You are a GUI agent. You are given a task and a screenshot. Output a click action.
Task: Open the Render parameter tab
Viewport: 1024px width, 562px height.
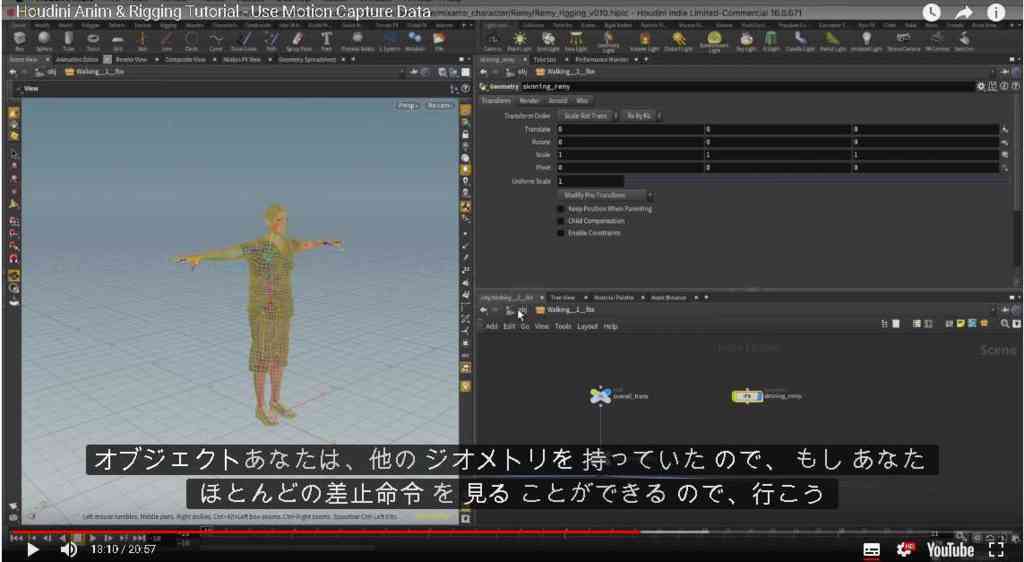click(528, 101)
